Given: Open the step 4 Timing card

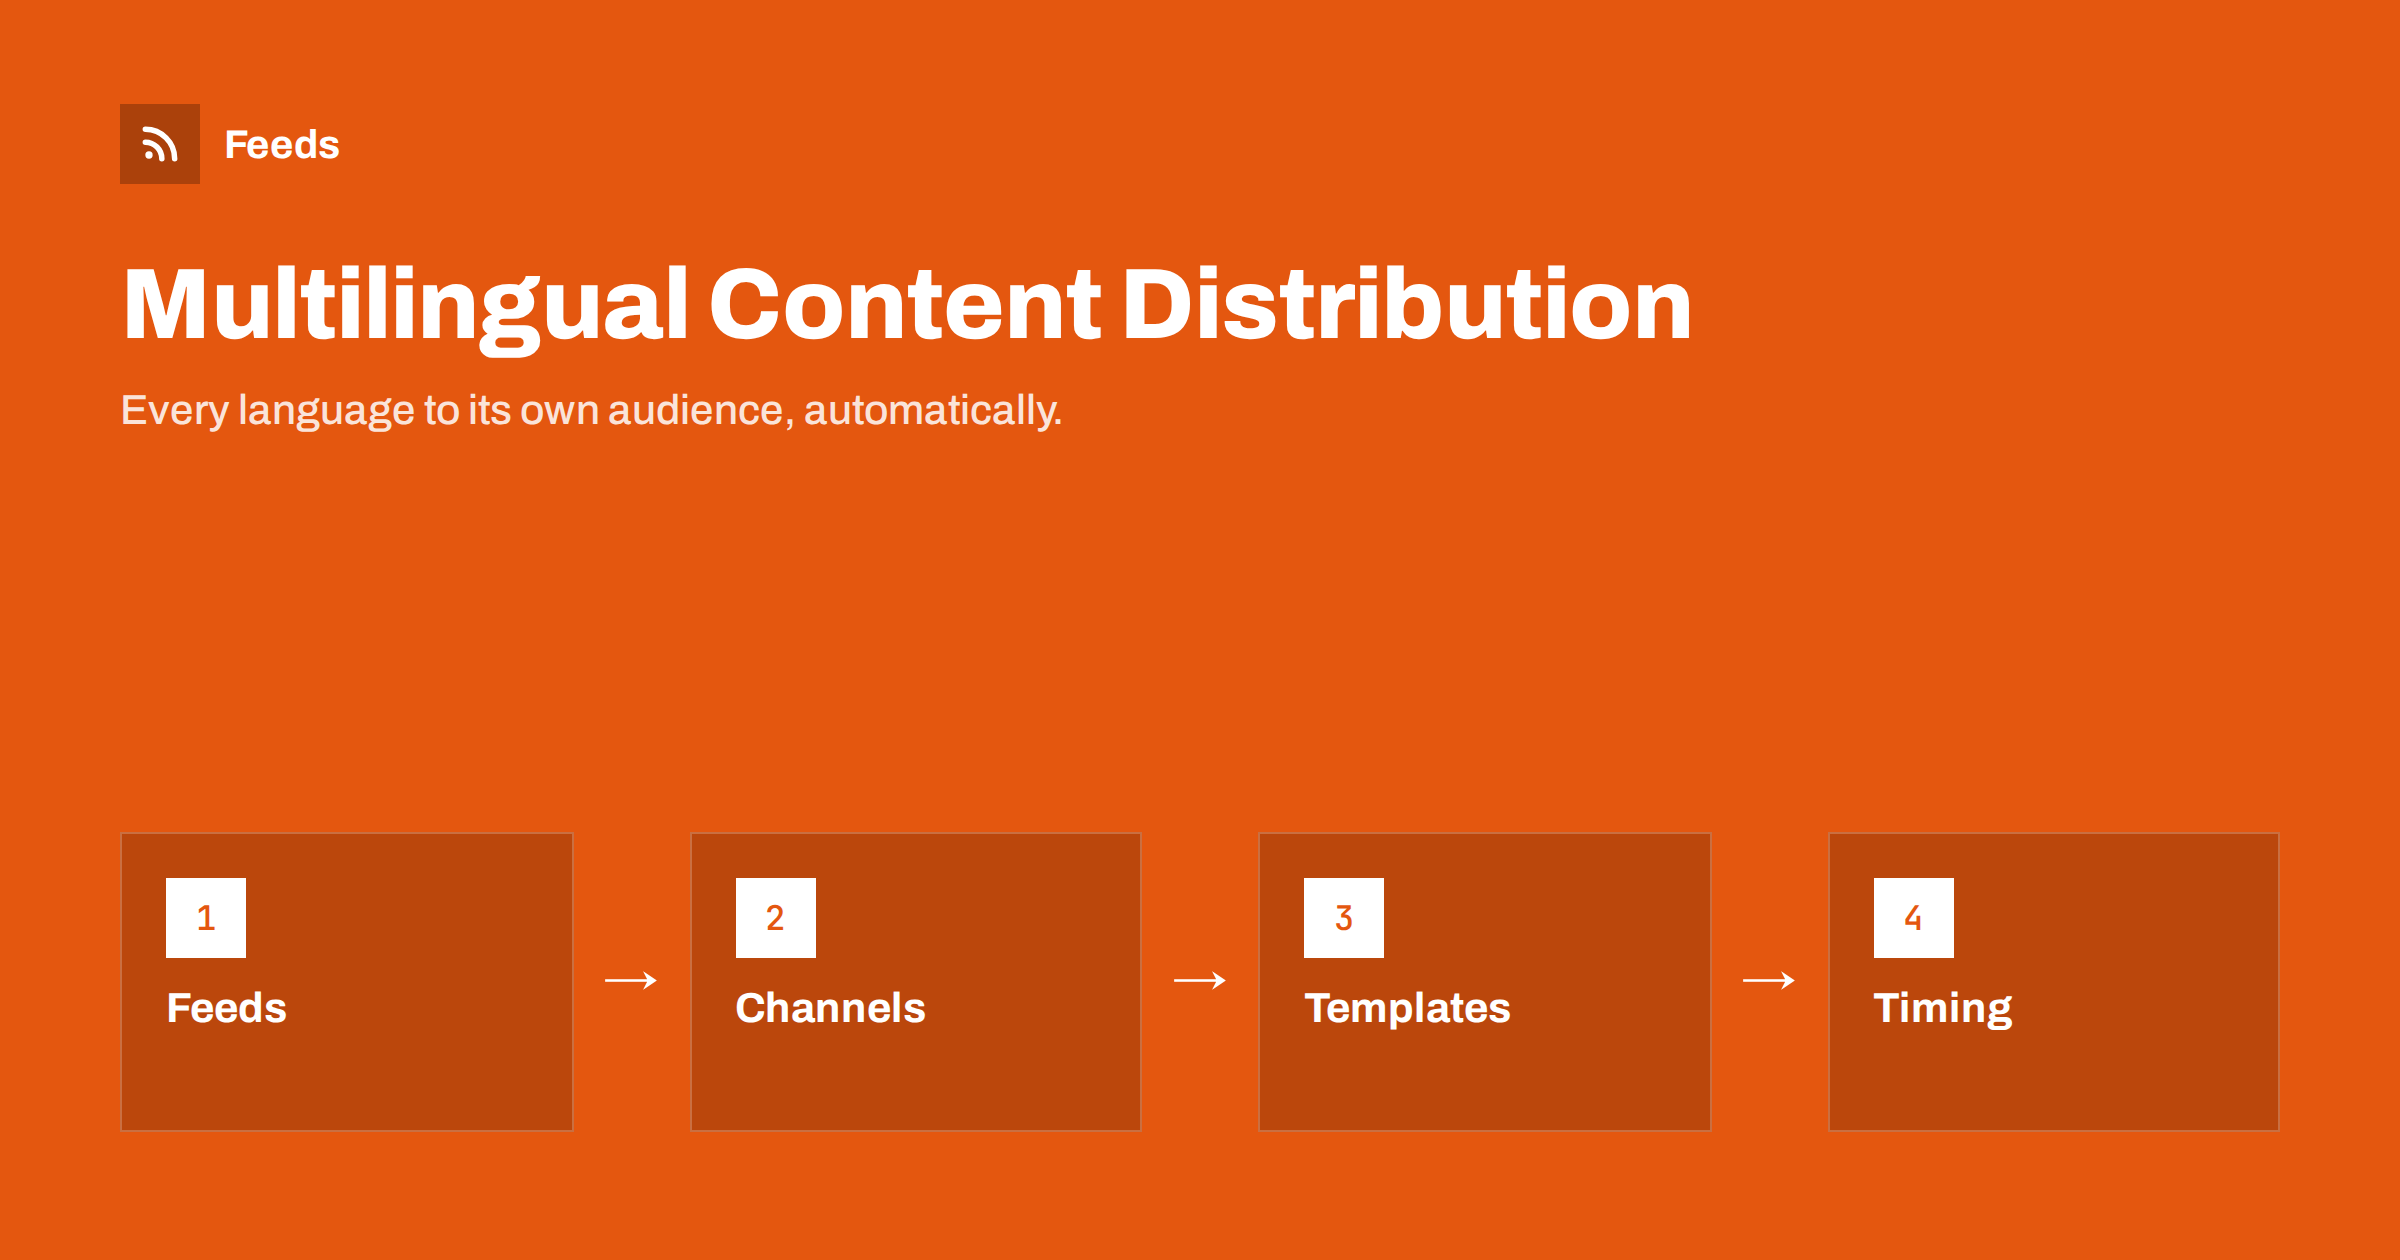Looking at the screenshot, I should [x=2054, y=982].
